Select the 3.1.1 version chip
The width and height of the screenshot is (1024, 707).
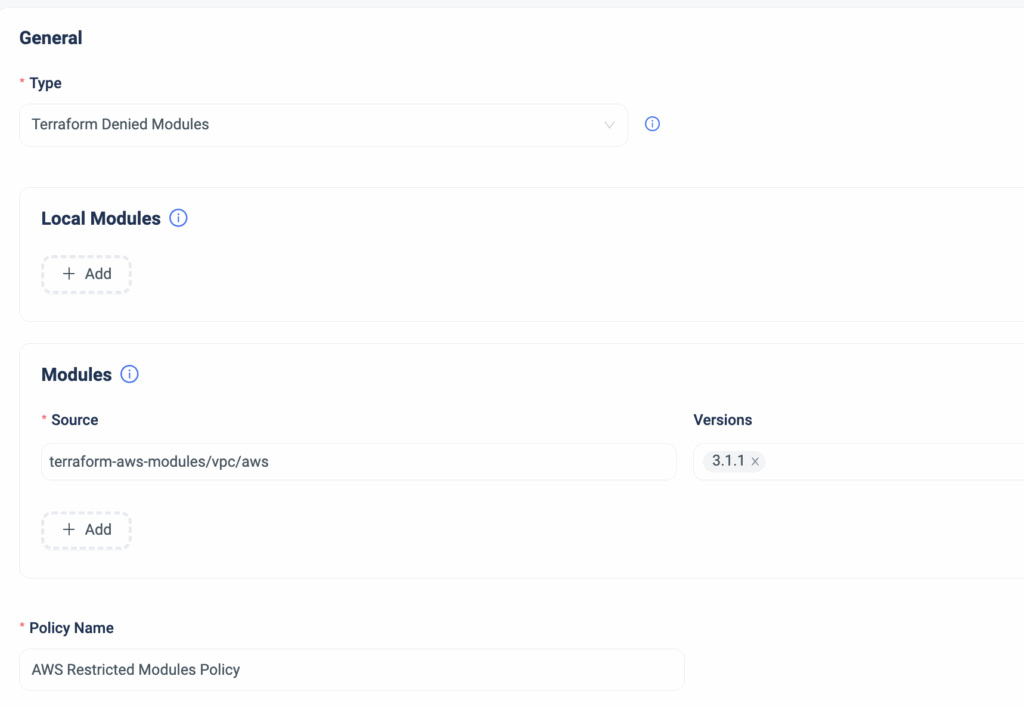click(727, 461)
